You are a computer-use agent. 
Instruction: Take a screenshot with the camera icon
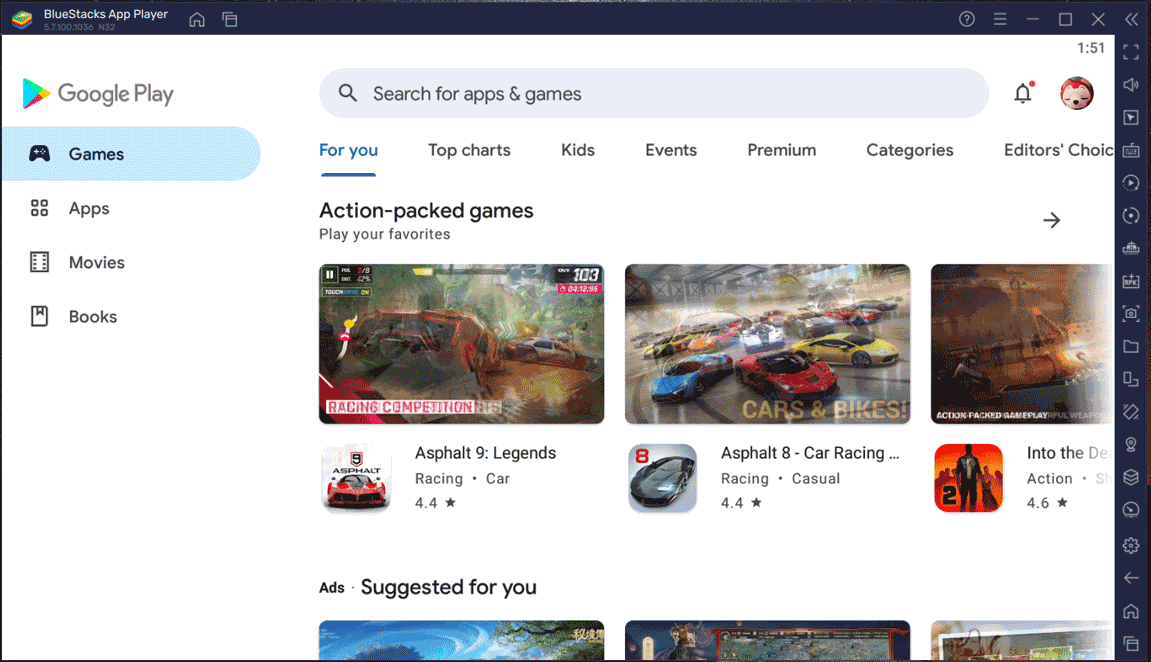point(1131,314)
